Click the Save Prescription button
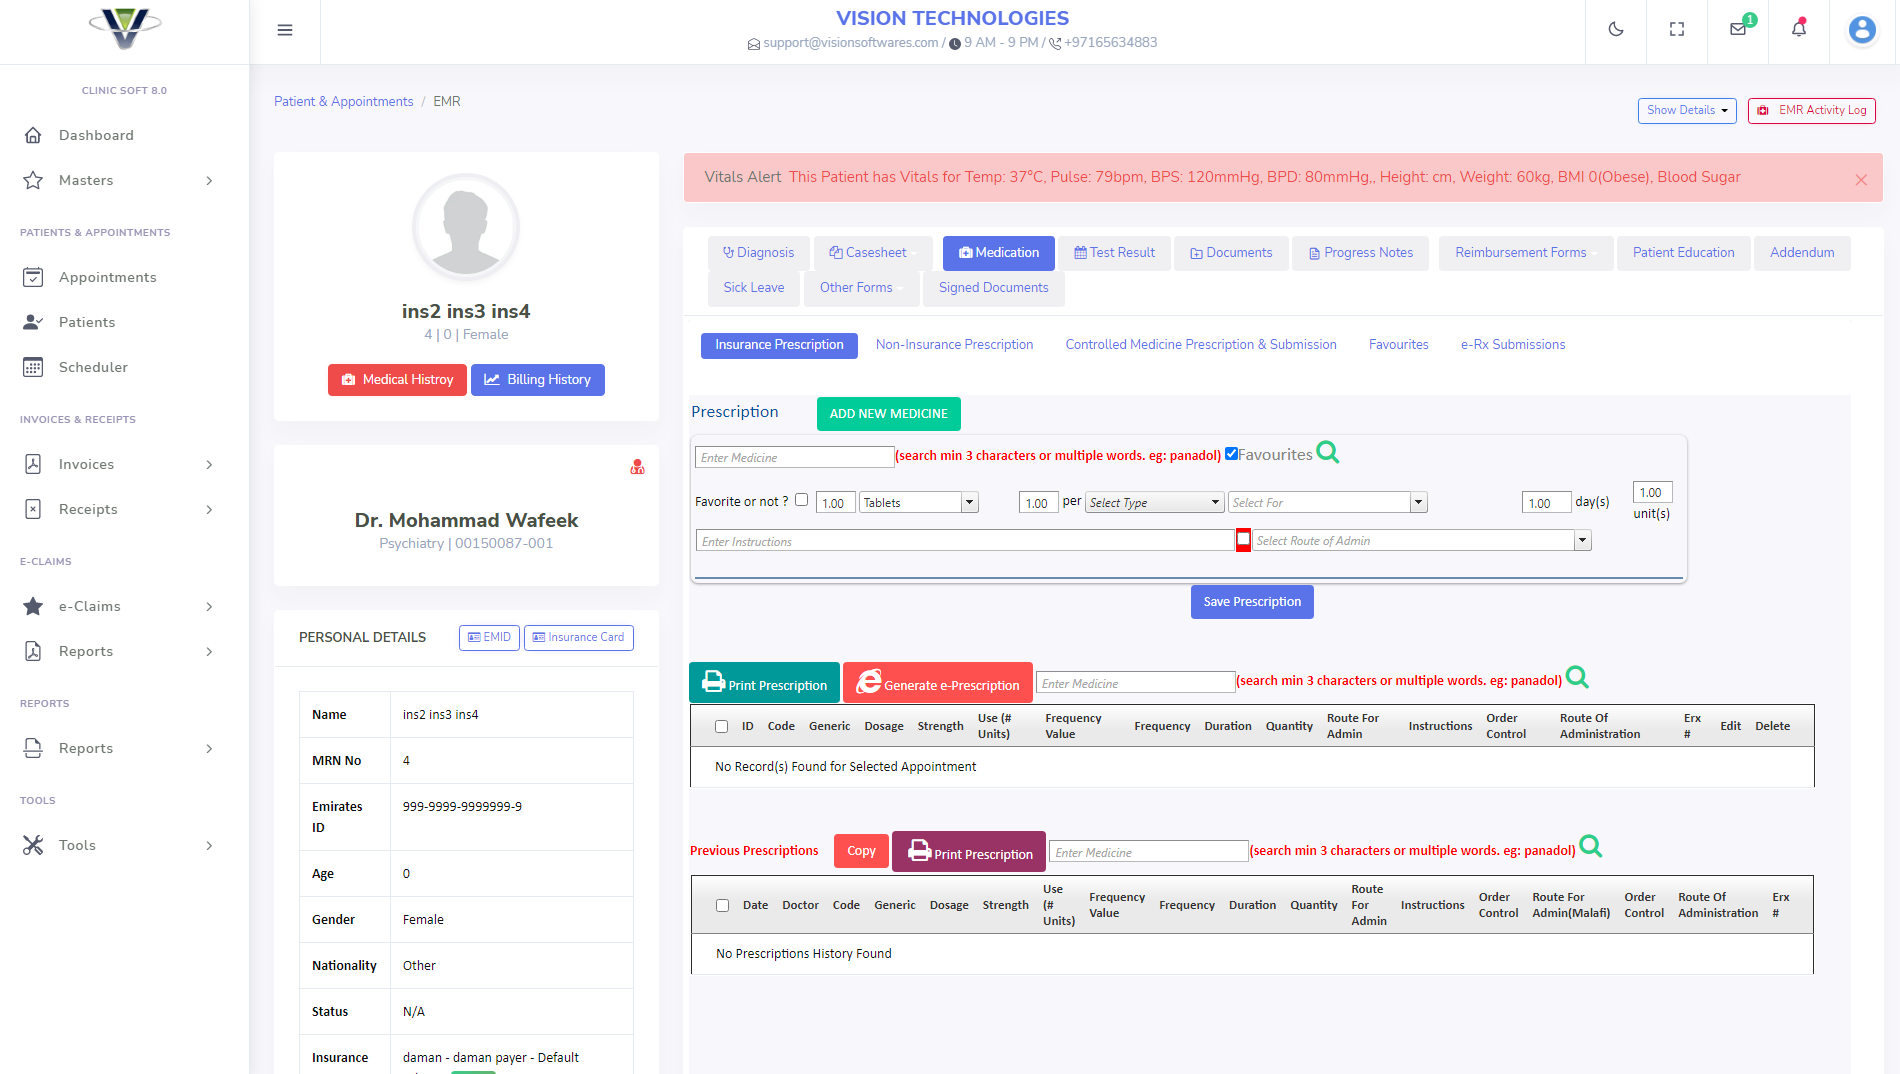 pyautogui.click(x=1252, y=601)
